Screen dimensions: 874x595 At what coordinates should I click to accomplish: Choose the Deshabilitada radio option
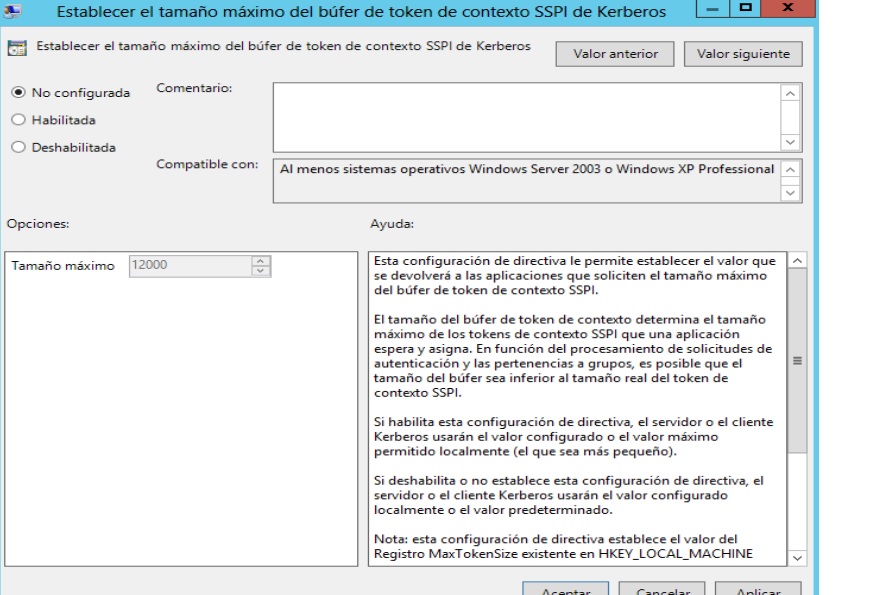point(17,147)
